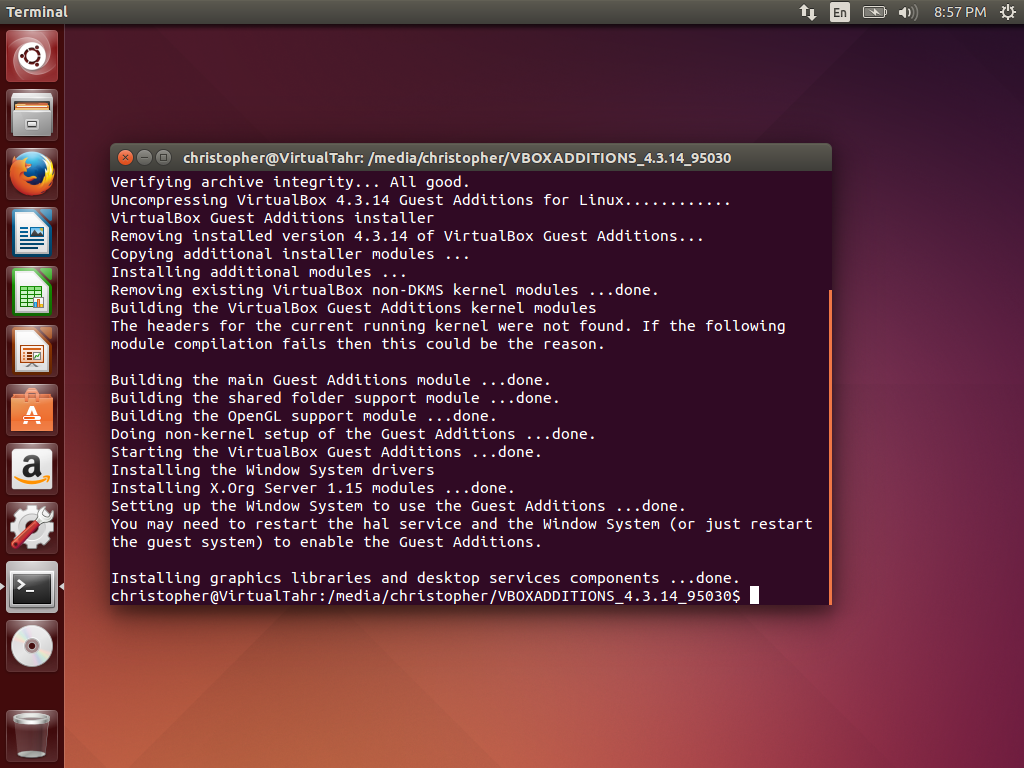The image size is (1024, 768).
Task: Open the Files manager from launcher
Action: coord(32,115)
